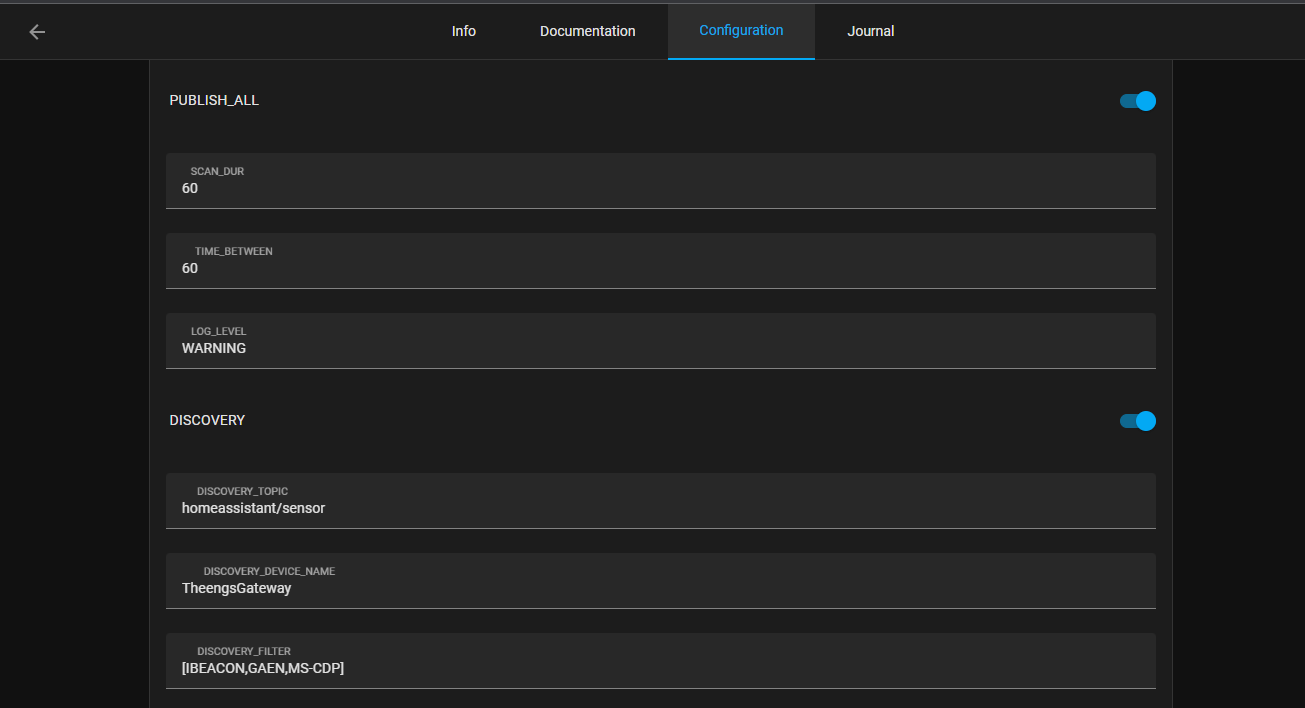Screen dimensions: 1305x708
Task: Open the Info tab
Action: pos(463,31)
